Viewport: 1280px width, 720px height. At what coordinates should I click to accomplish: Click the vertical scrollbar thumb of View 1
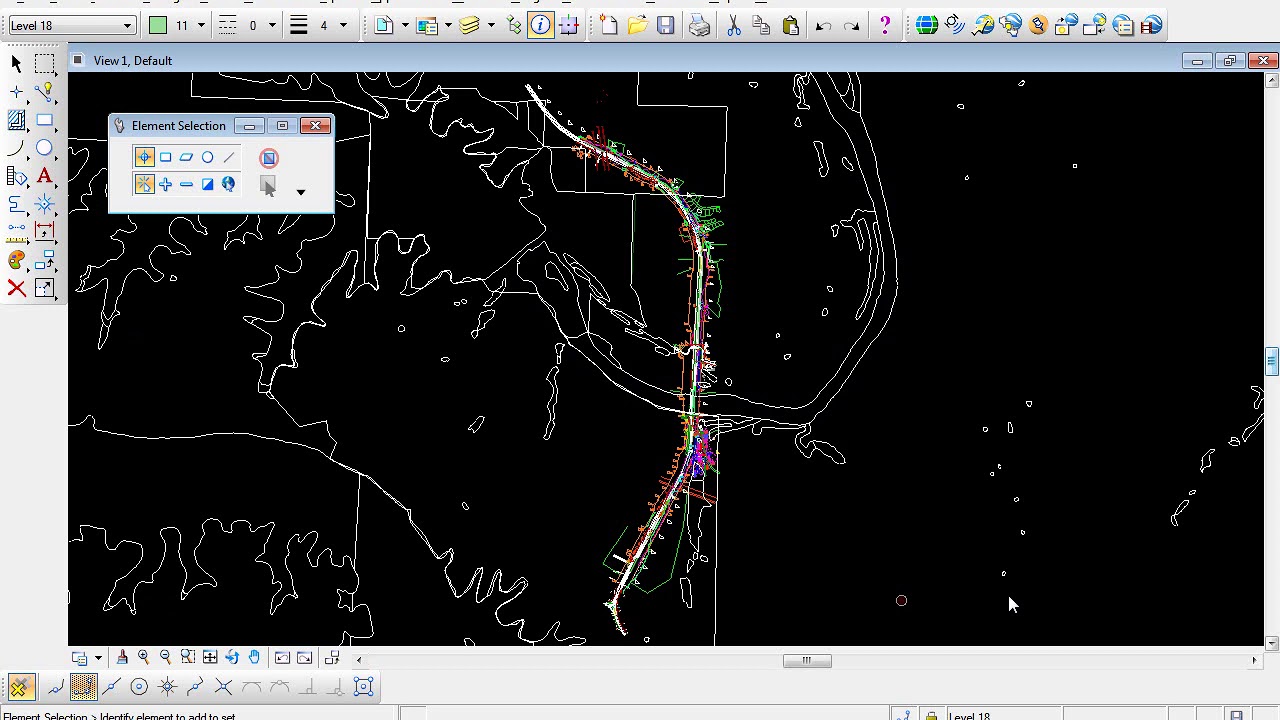[x=1271, y=361]
